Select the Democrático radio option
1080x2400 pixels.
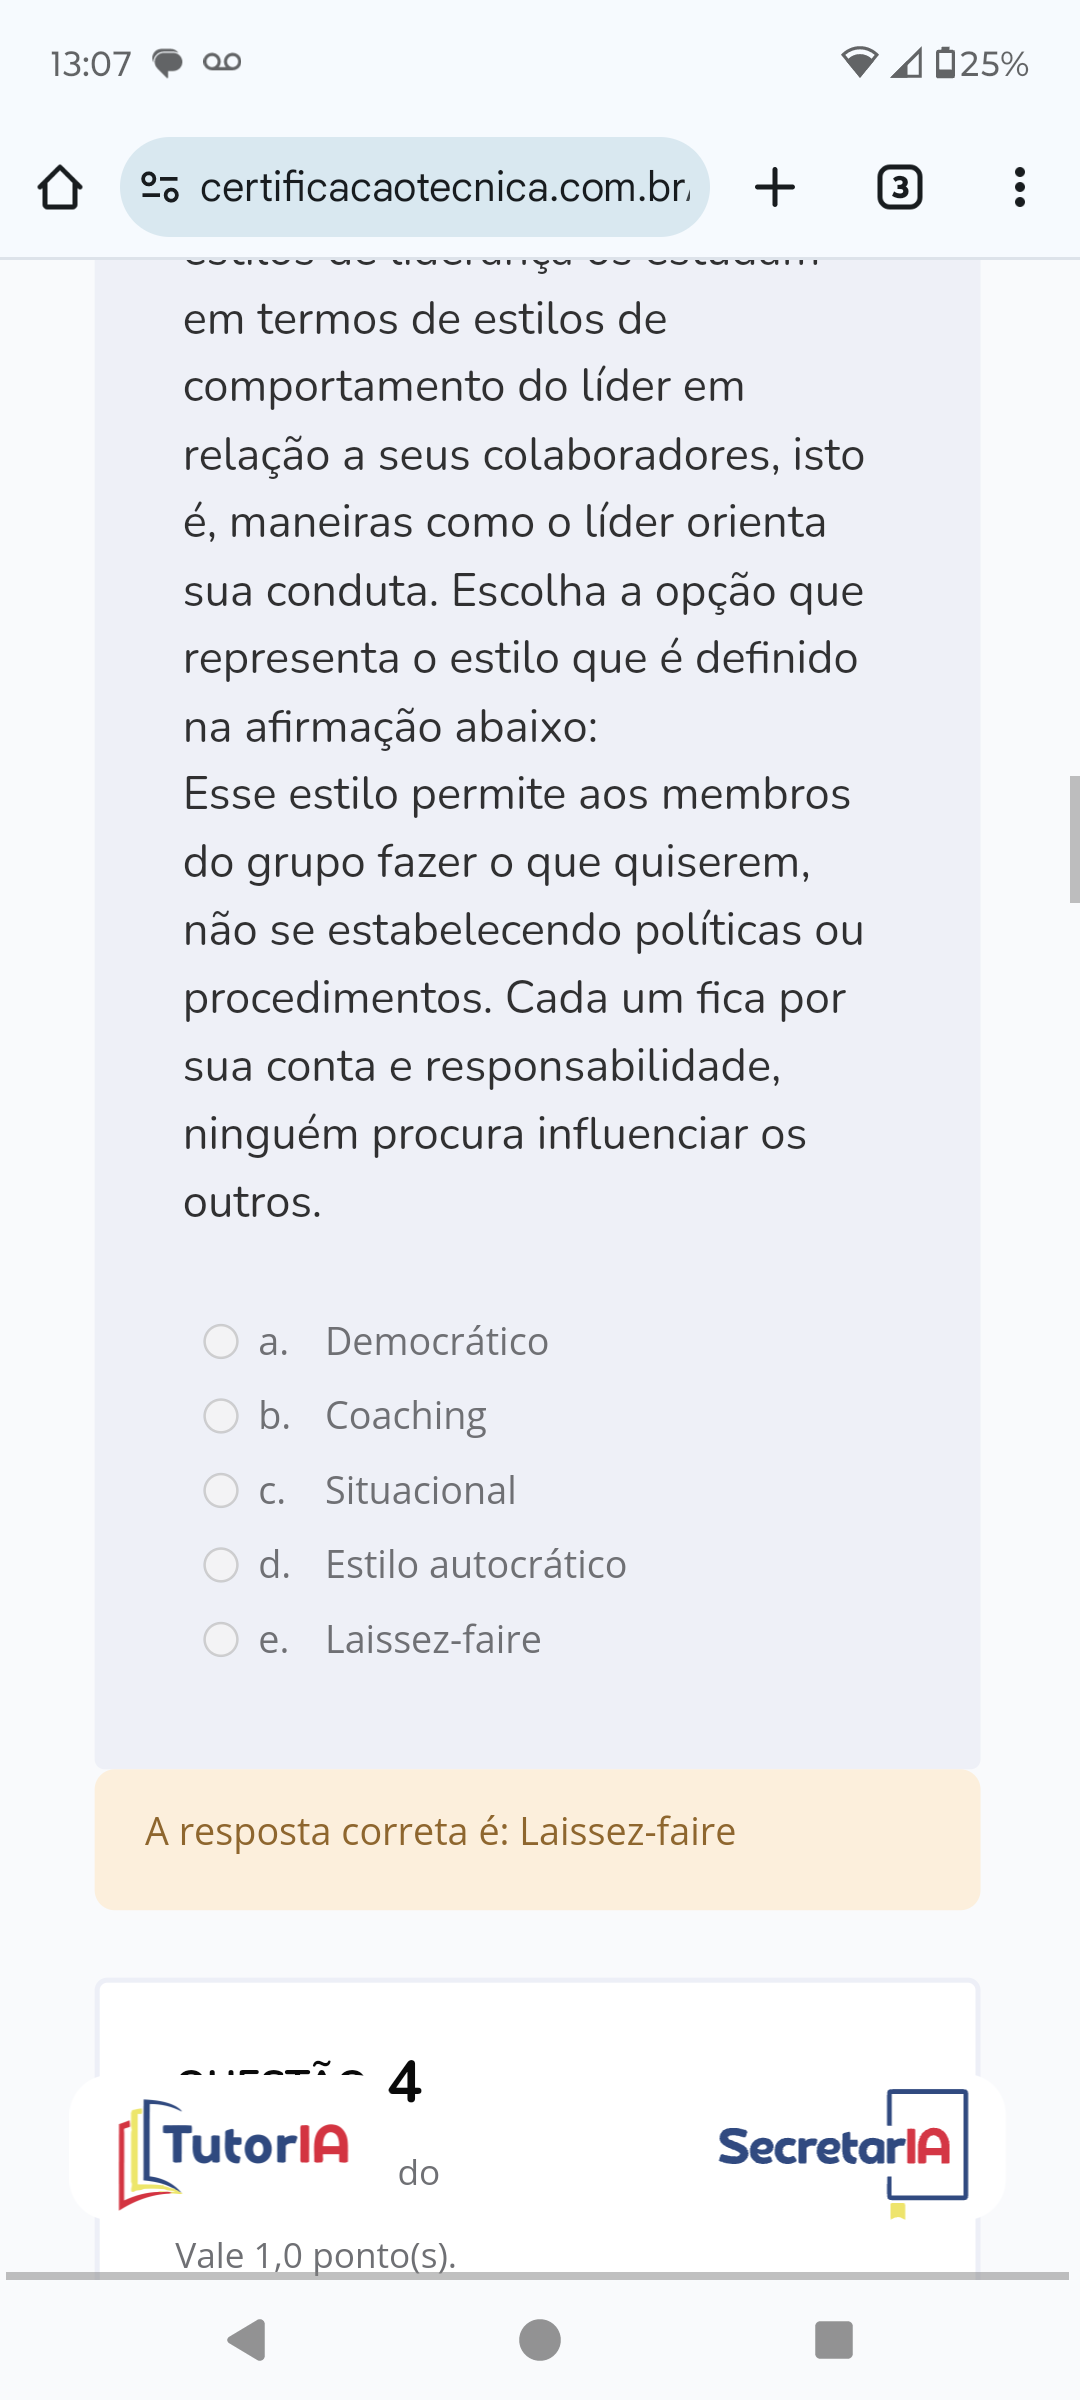tap(221, 1341)
